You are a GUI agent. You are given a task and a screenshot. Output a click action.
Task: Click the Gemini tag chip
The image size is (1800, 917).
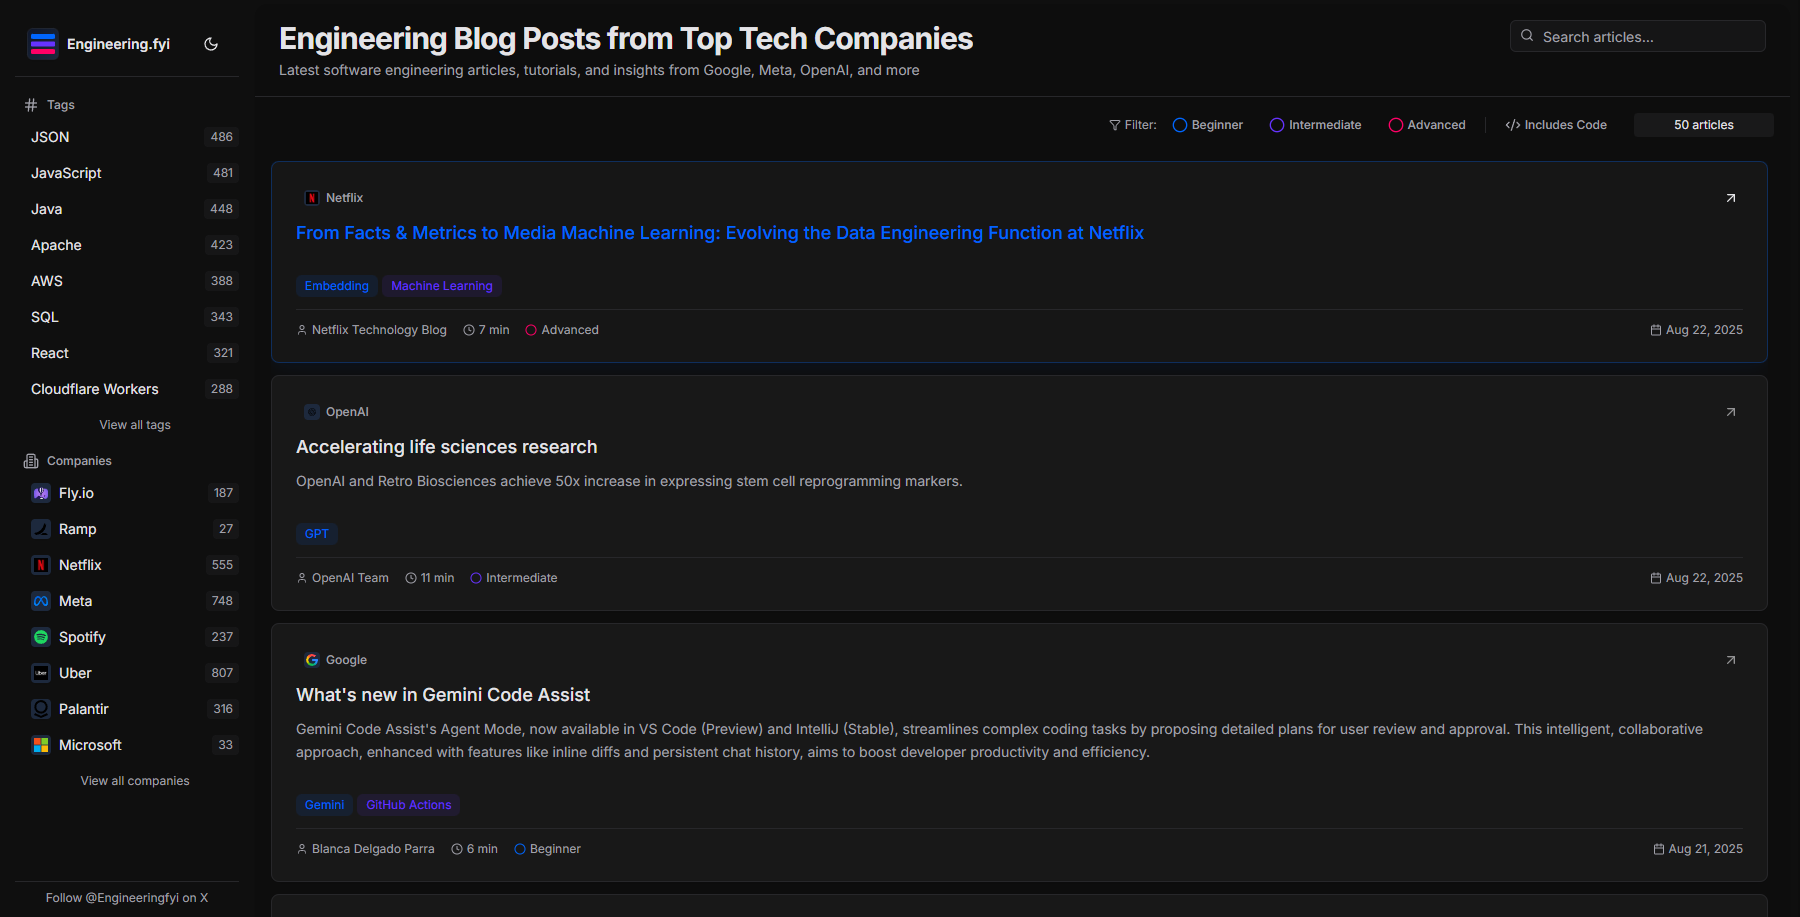coord(325,805)
